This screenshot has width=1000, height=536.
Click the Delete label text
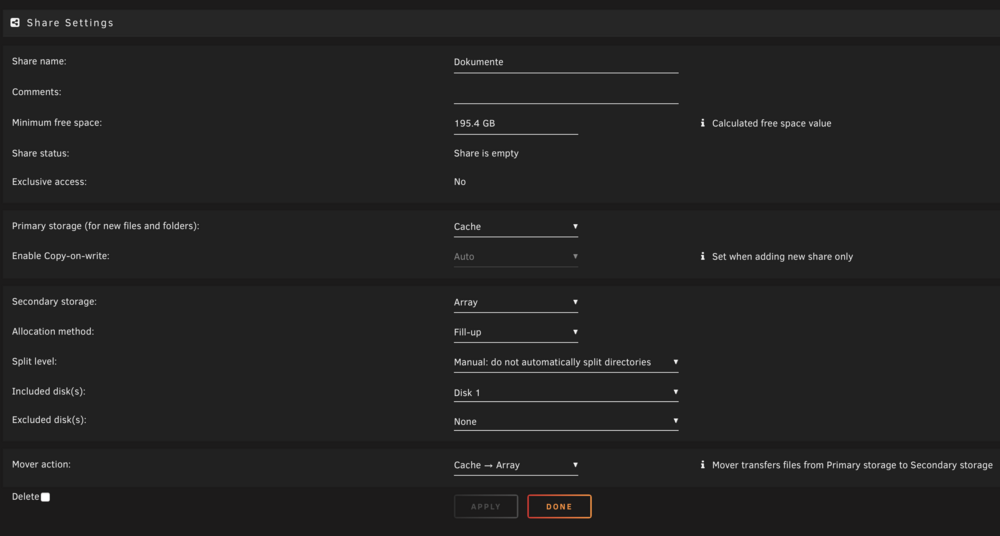26,496
